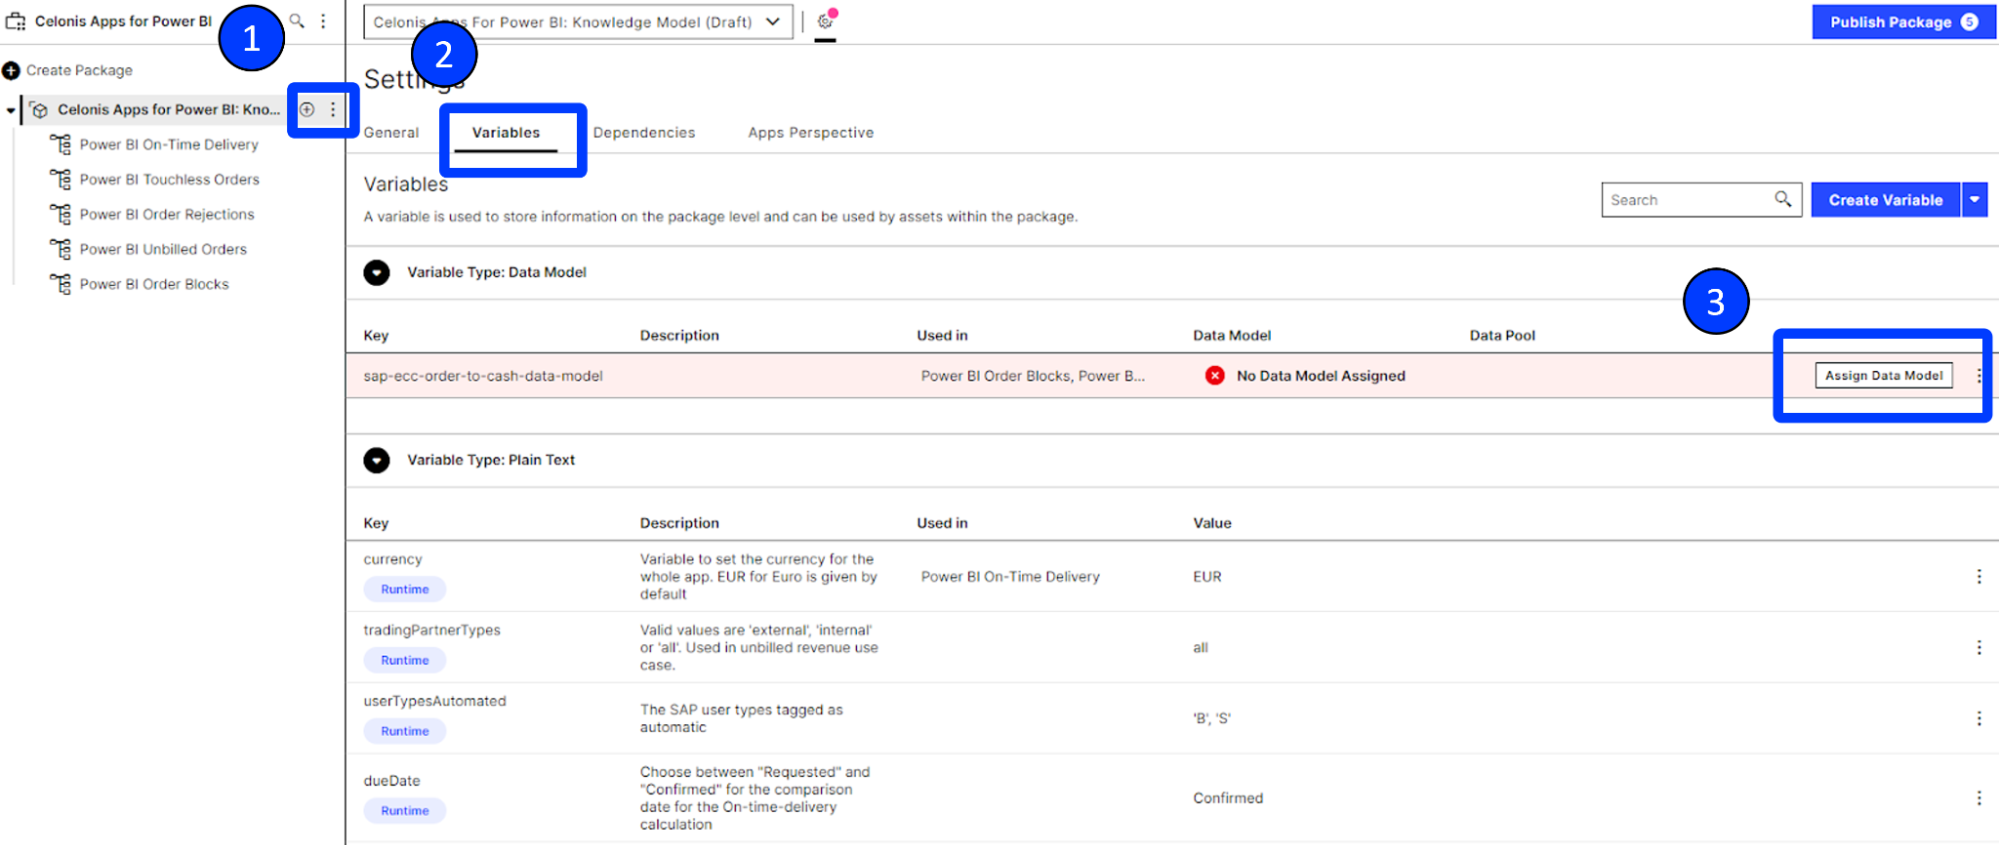Click the Publish Package button

pyautogui.click(x=1903, y=22)
